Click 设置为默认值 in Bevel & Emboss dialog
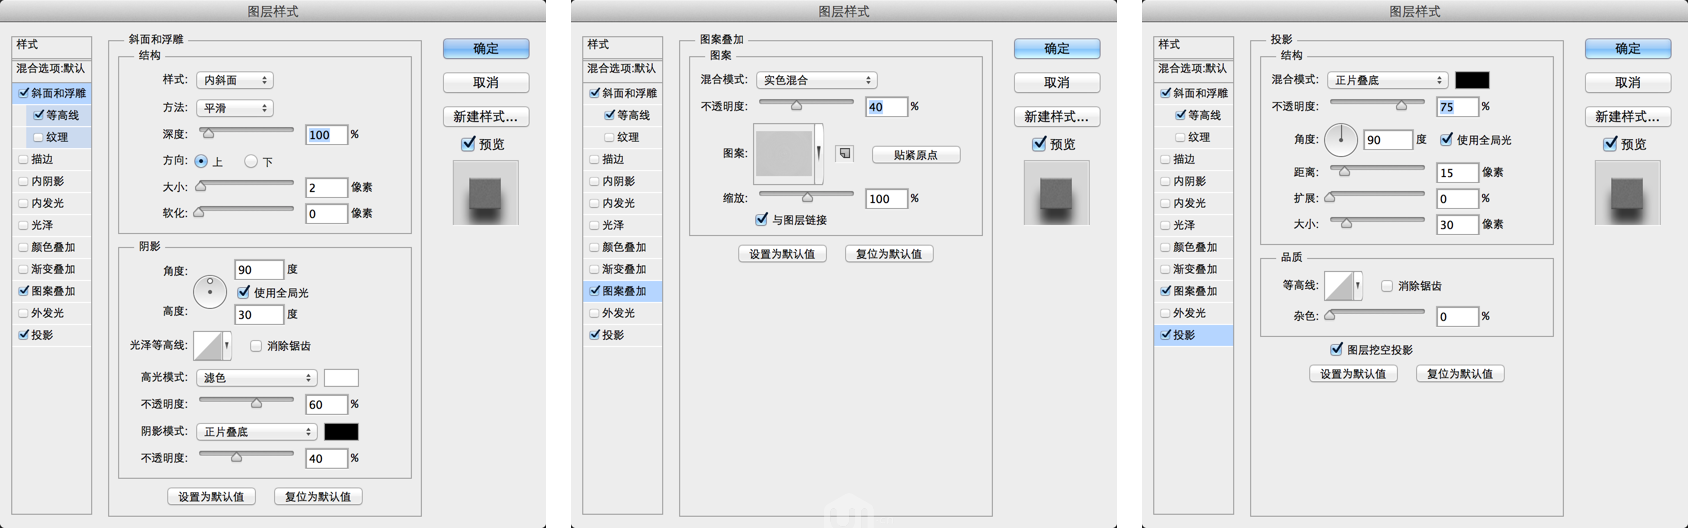 (211, 496)
